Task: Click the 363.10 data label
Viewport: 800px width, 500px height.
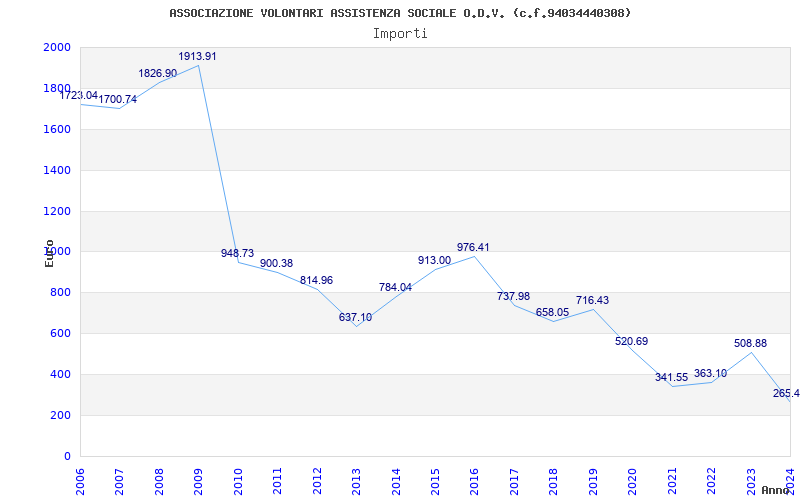Action: (711, 373)
